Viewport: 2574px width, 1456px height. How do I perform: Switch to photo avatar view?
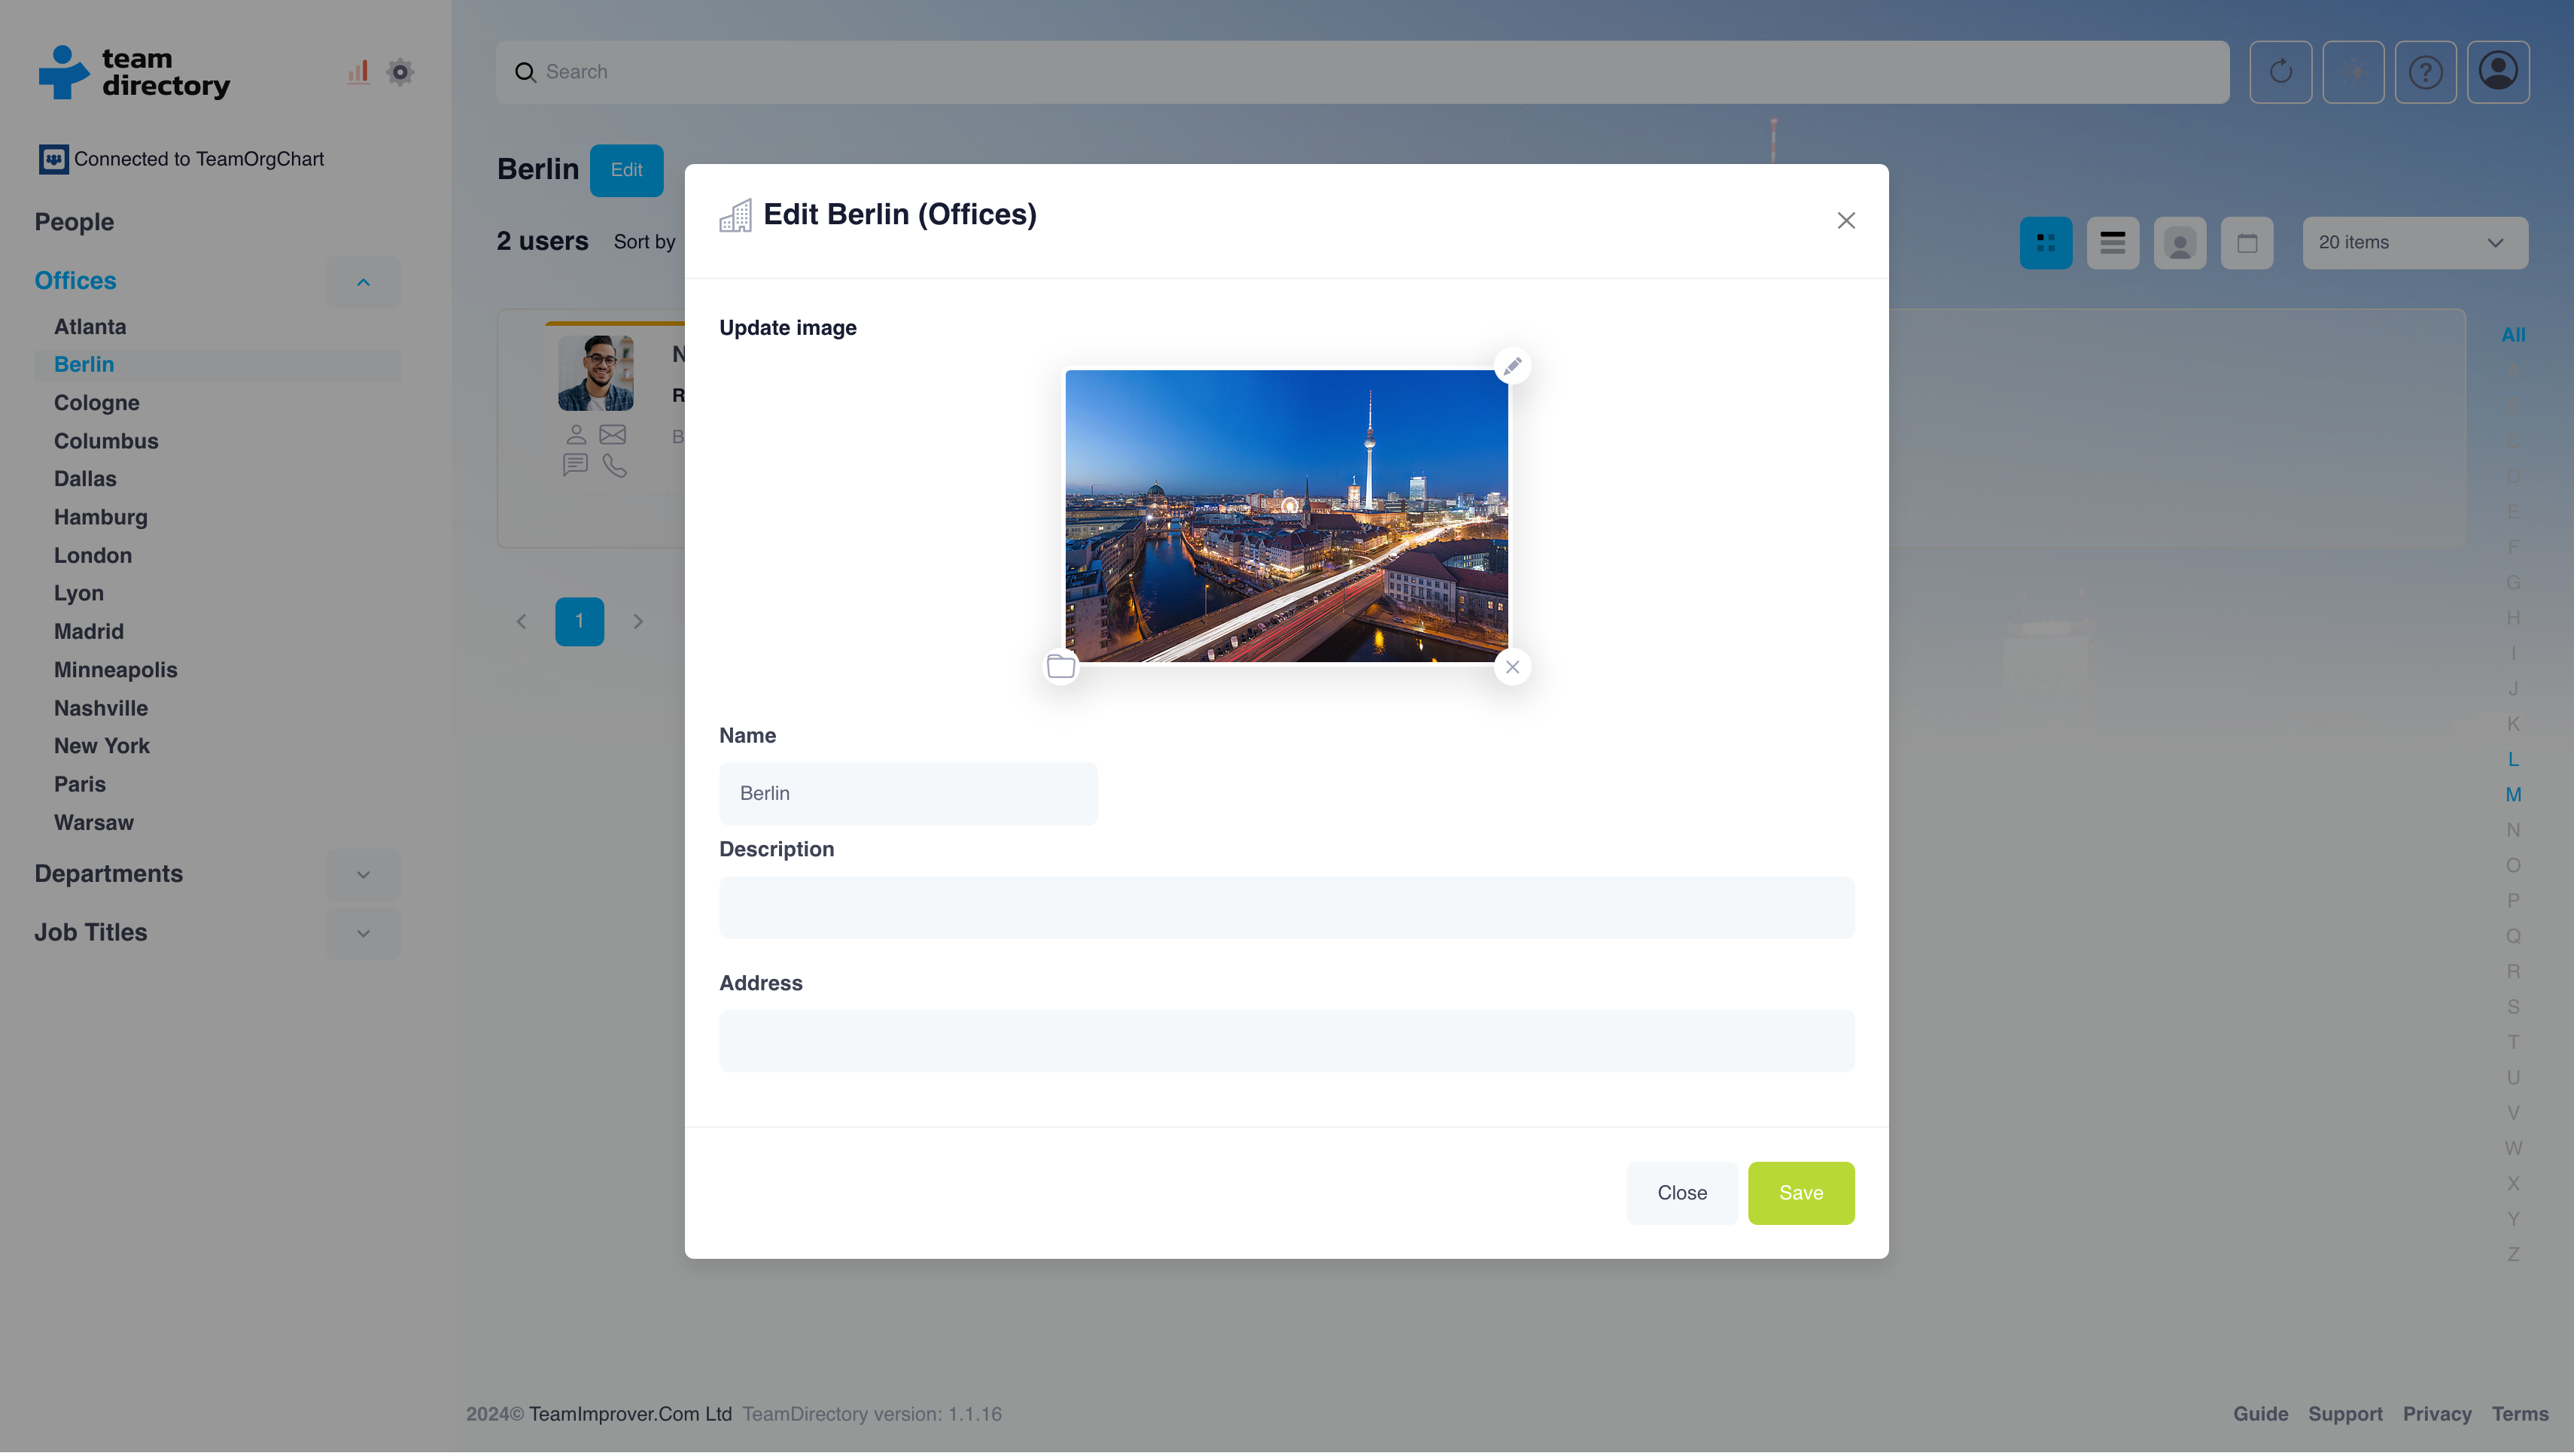tap(2180, 243)
